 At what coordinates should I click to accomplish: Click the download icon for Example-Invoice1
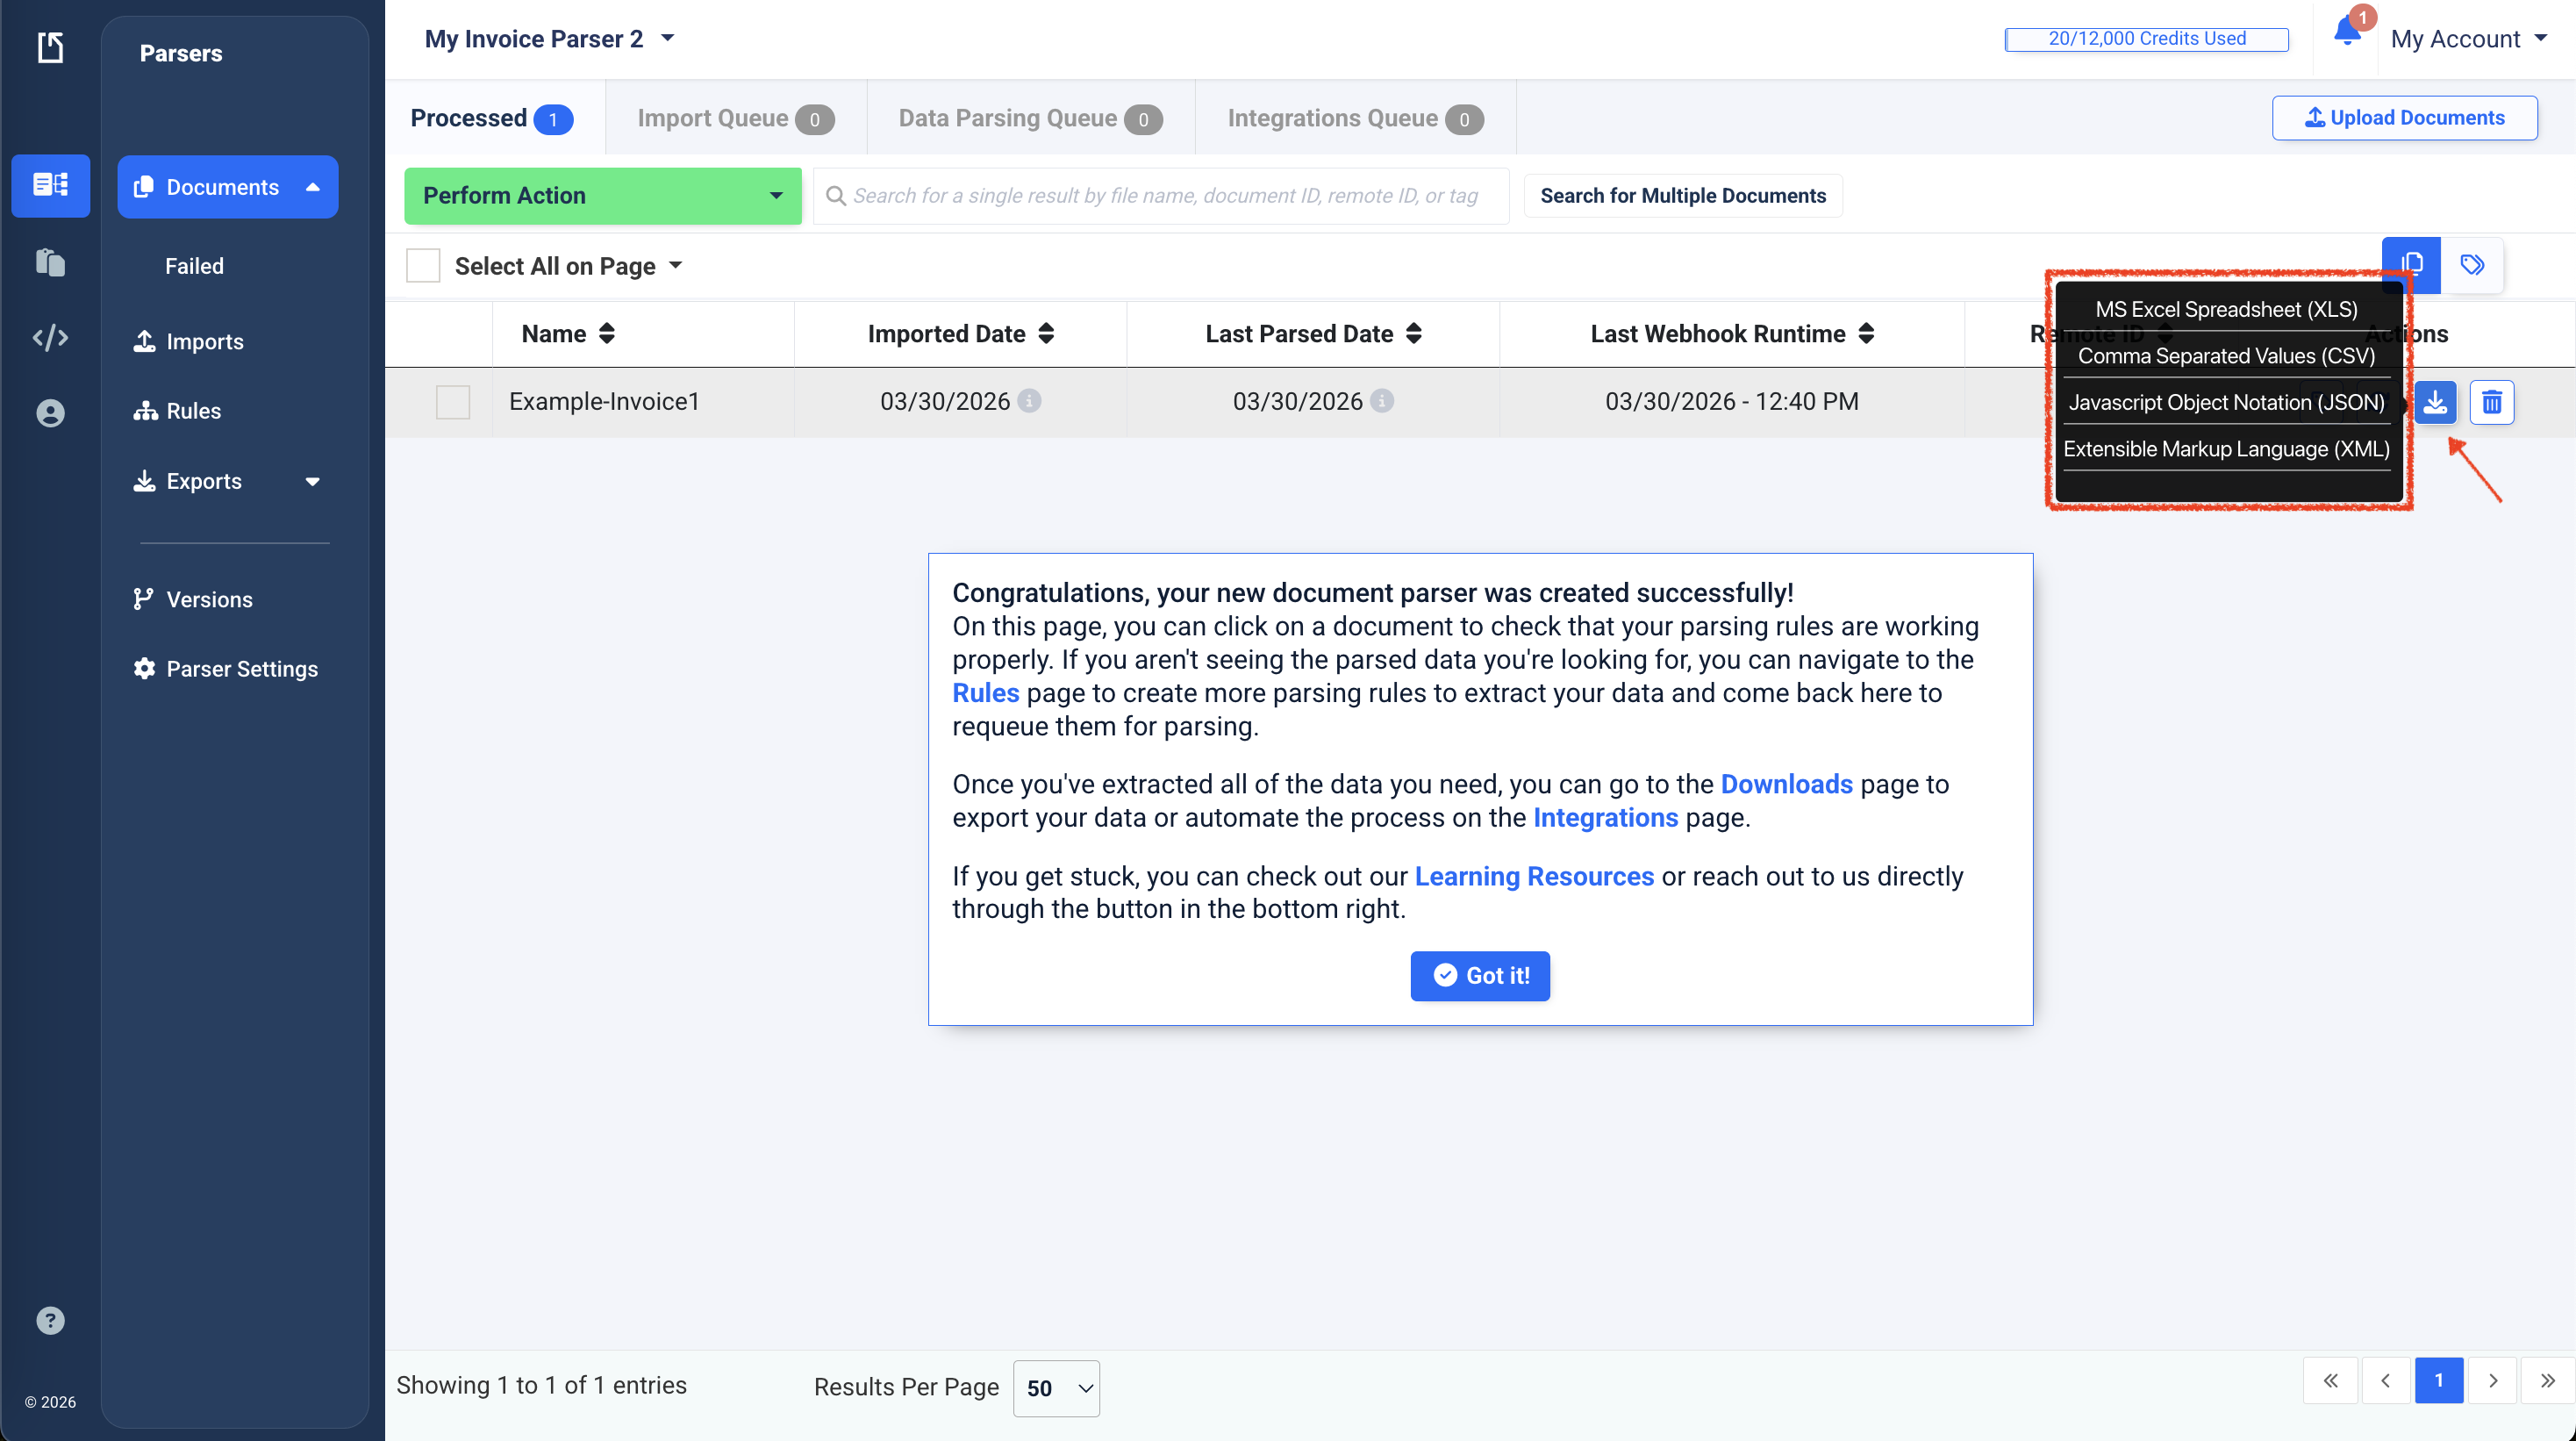[x=2435, y=402]
